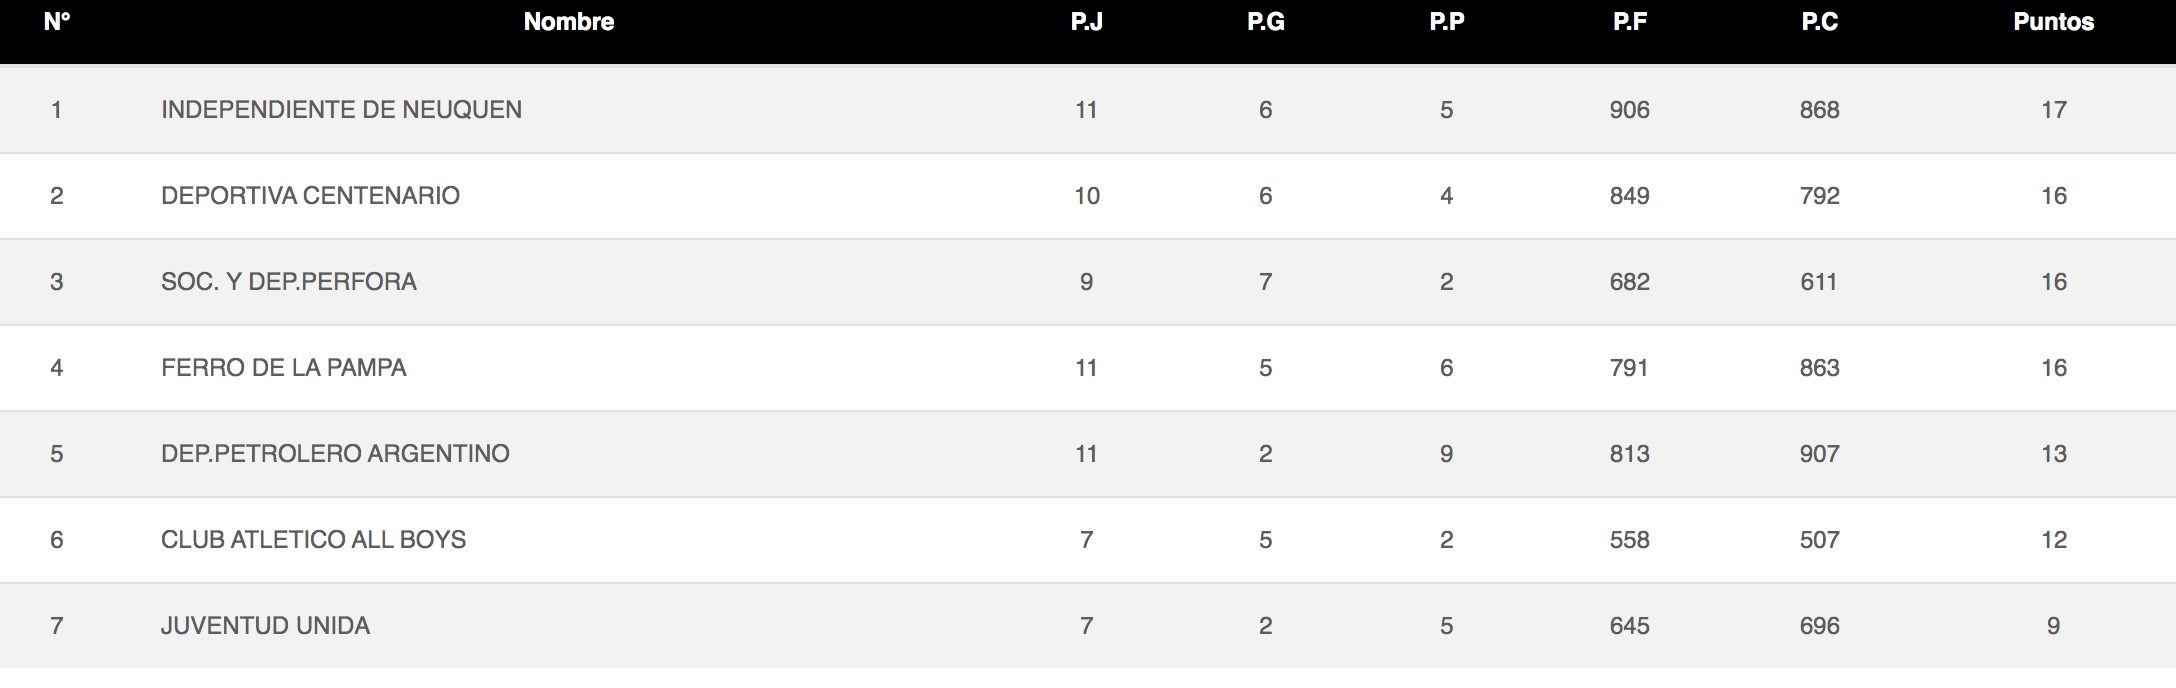Select the 907 P.C value cell

[x=1819, y=453]
